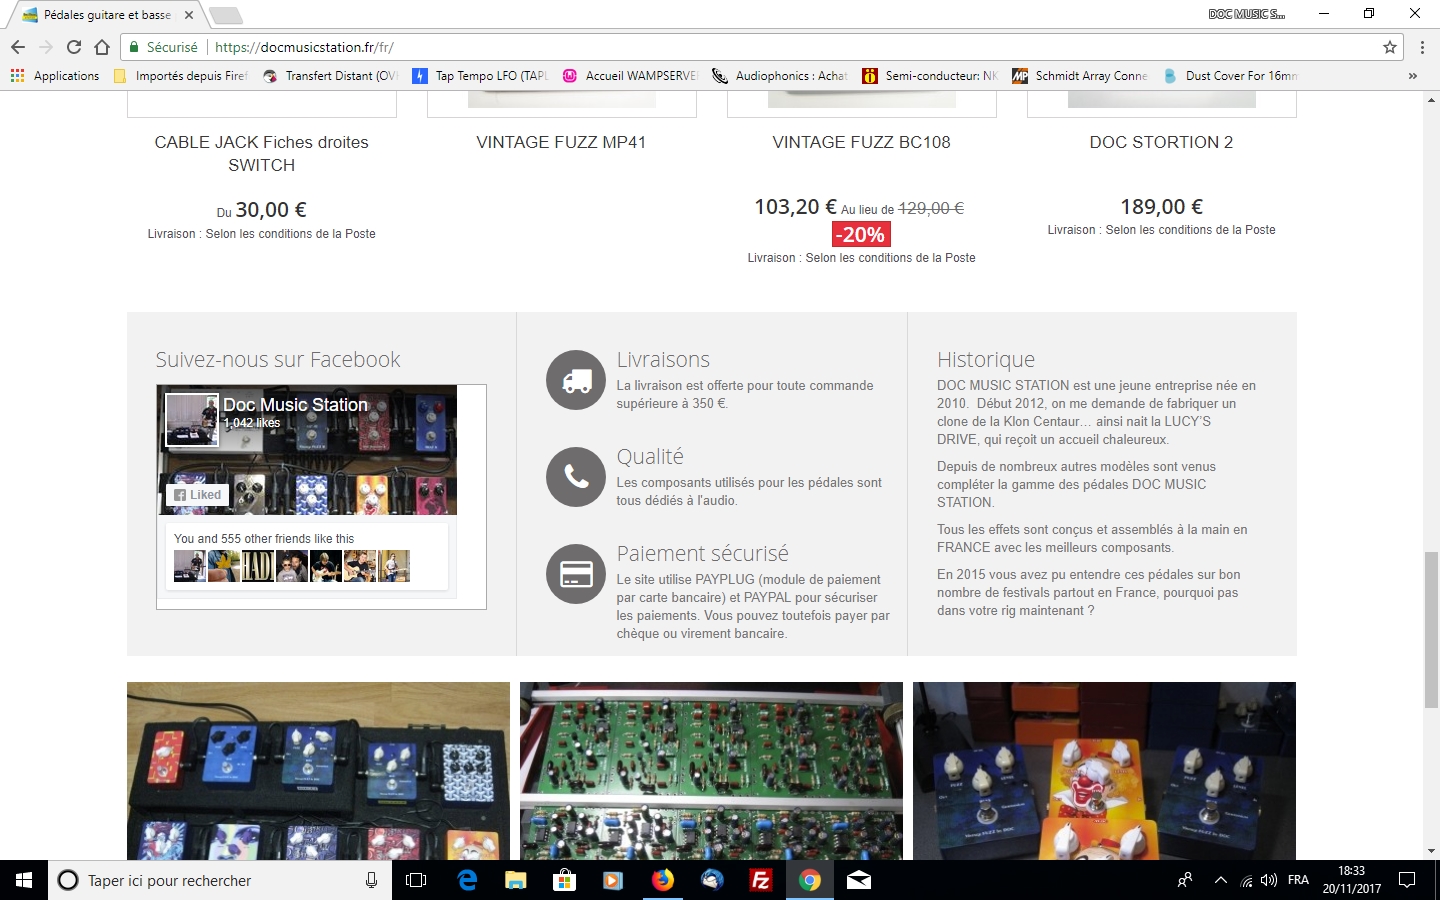Click the phone Qualité icon
The width and height of the screenshot is (1440, 900).
tap(576, 477)
